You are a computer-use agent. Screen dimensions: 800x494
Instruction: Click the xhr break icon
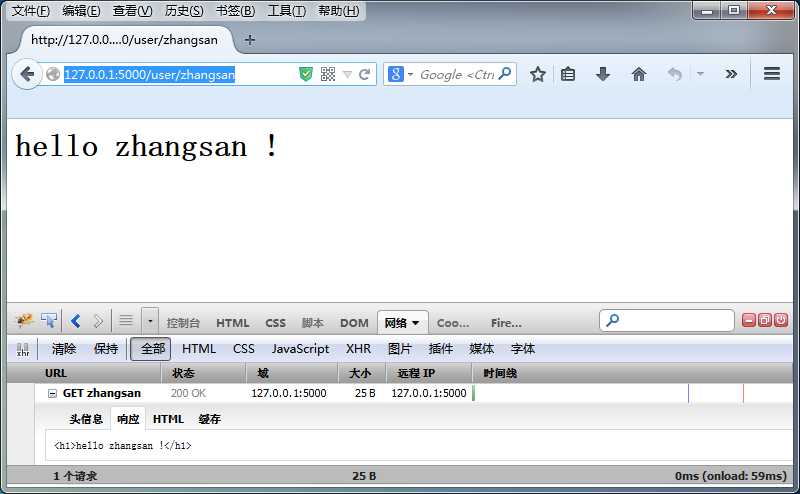[x=23, y=349]
